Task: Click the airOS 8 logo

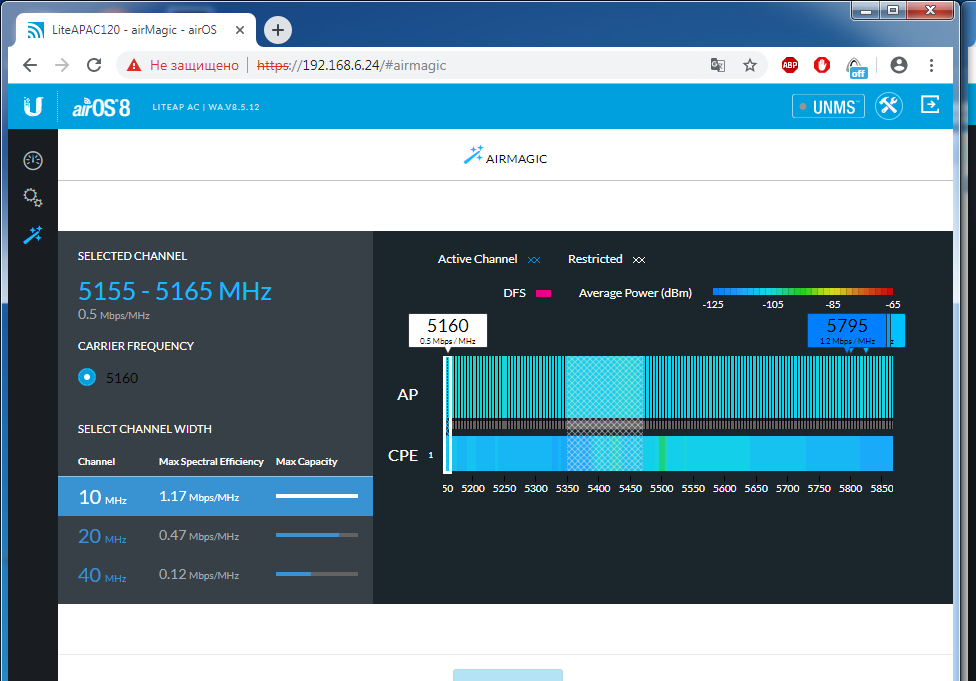Action: click(101, 107)
